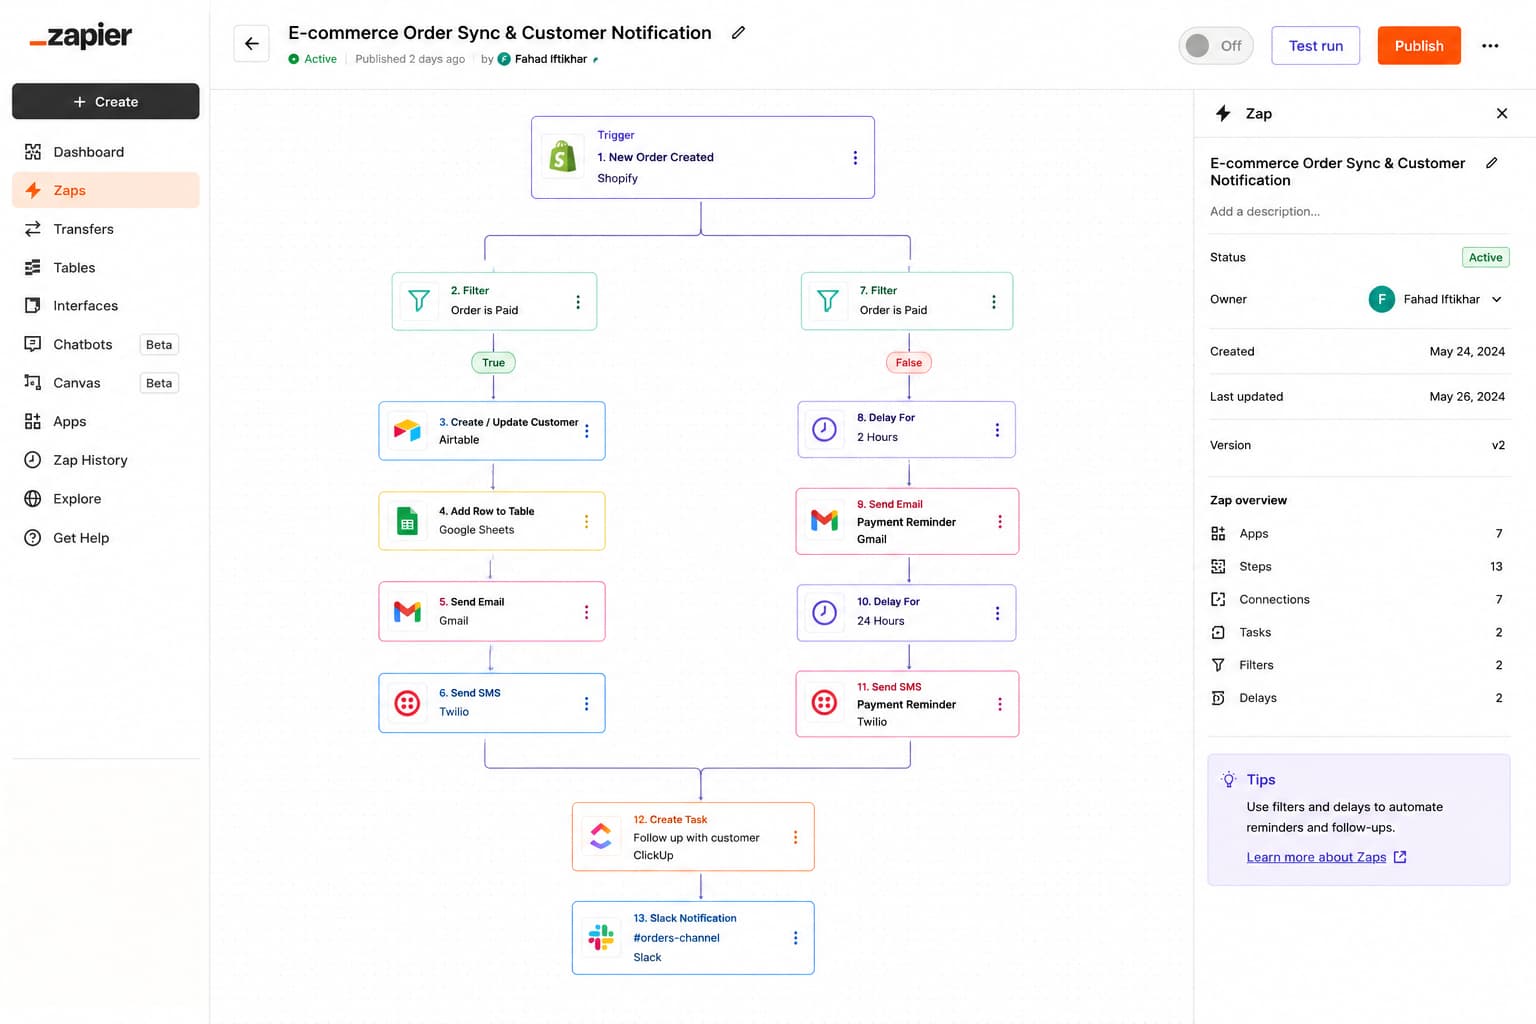Click the back arrow button
The image size is (1536, 1024).
tap(251, 44)
